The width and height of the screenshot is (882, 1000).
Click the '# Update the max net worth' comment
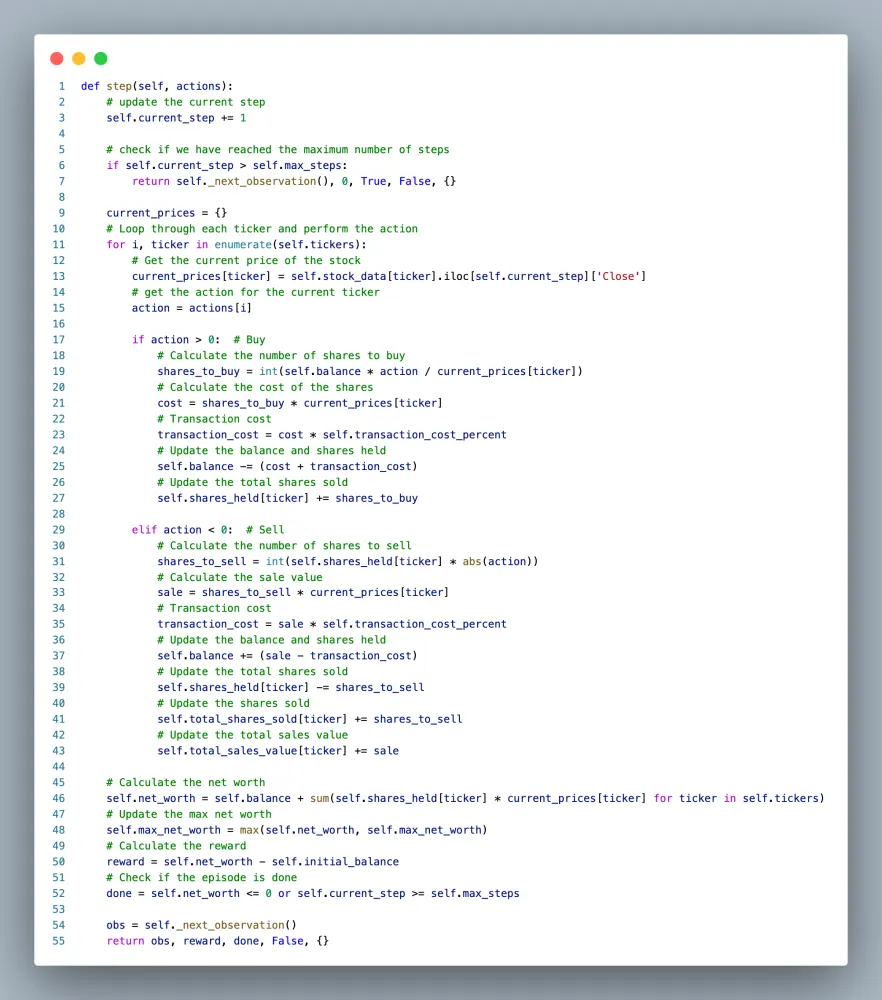(189, 814)
